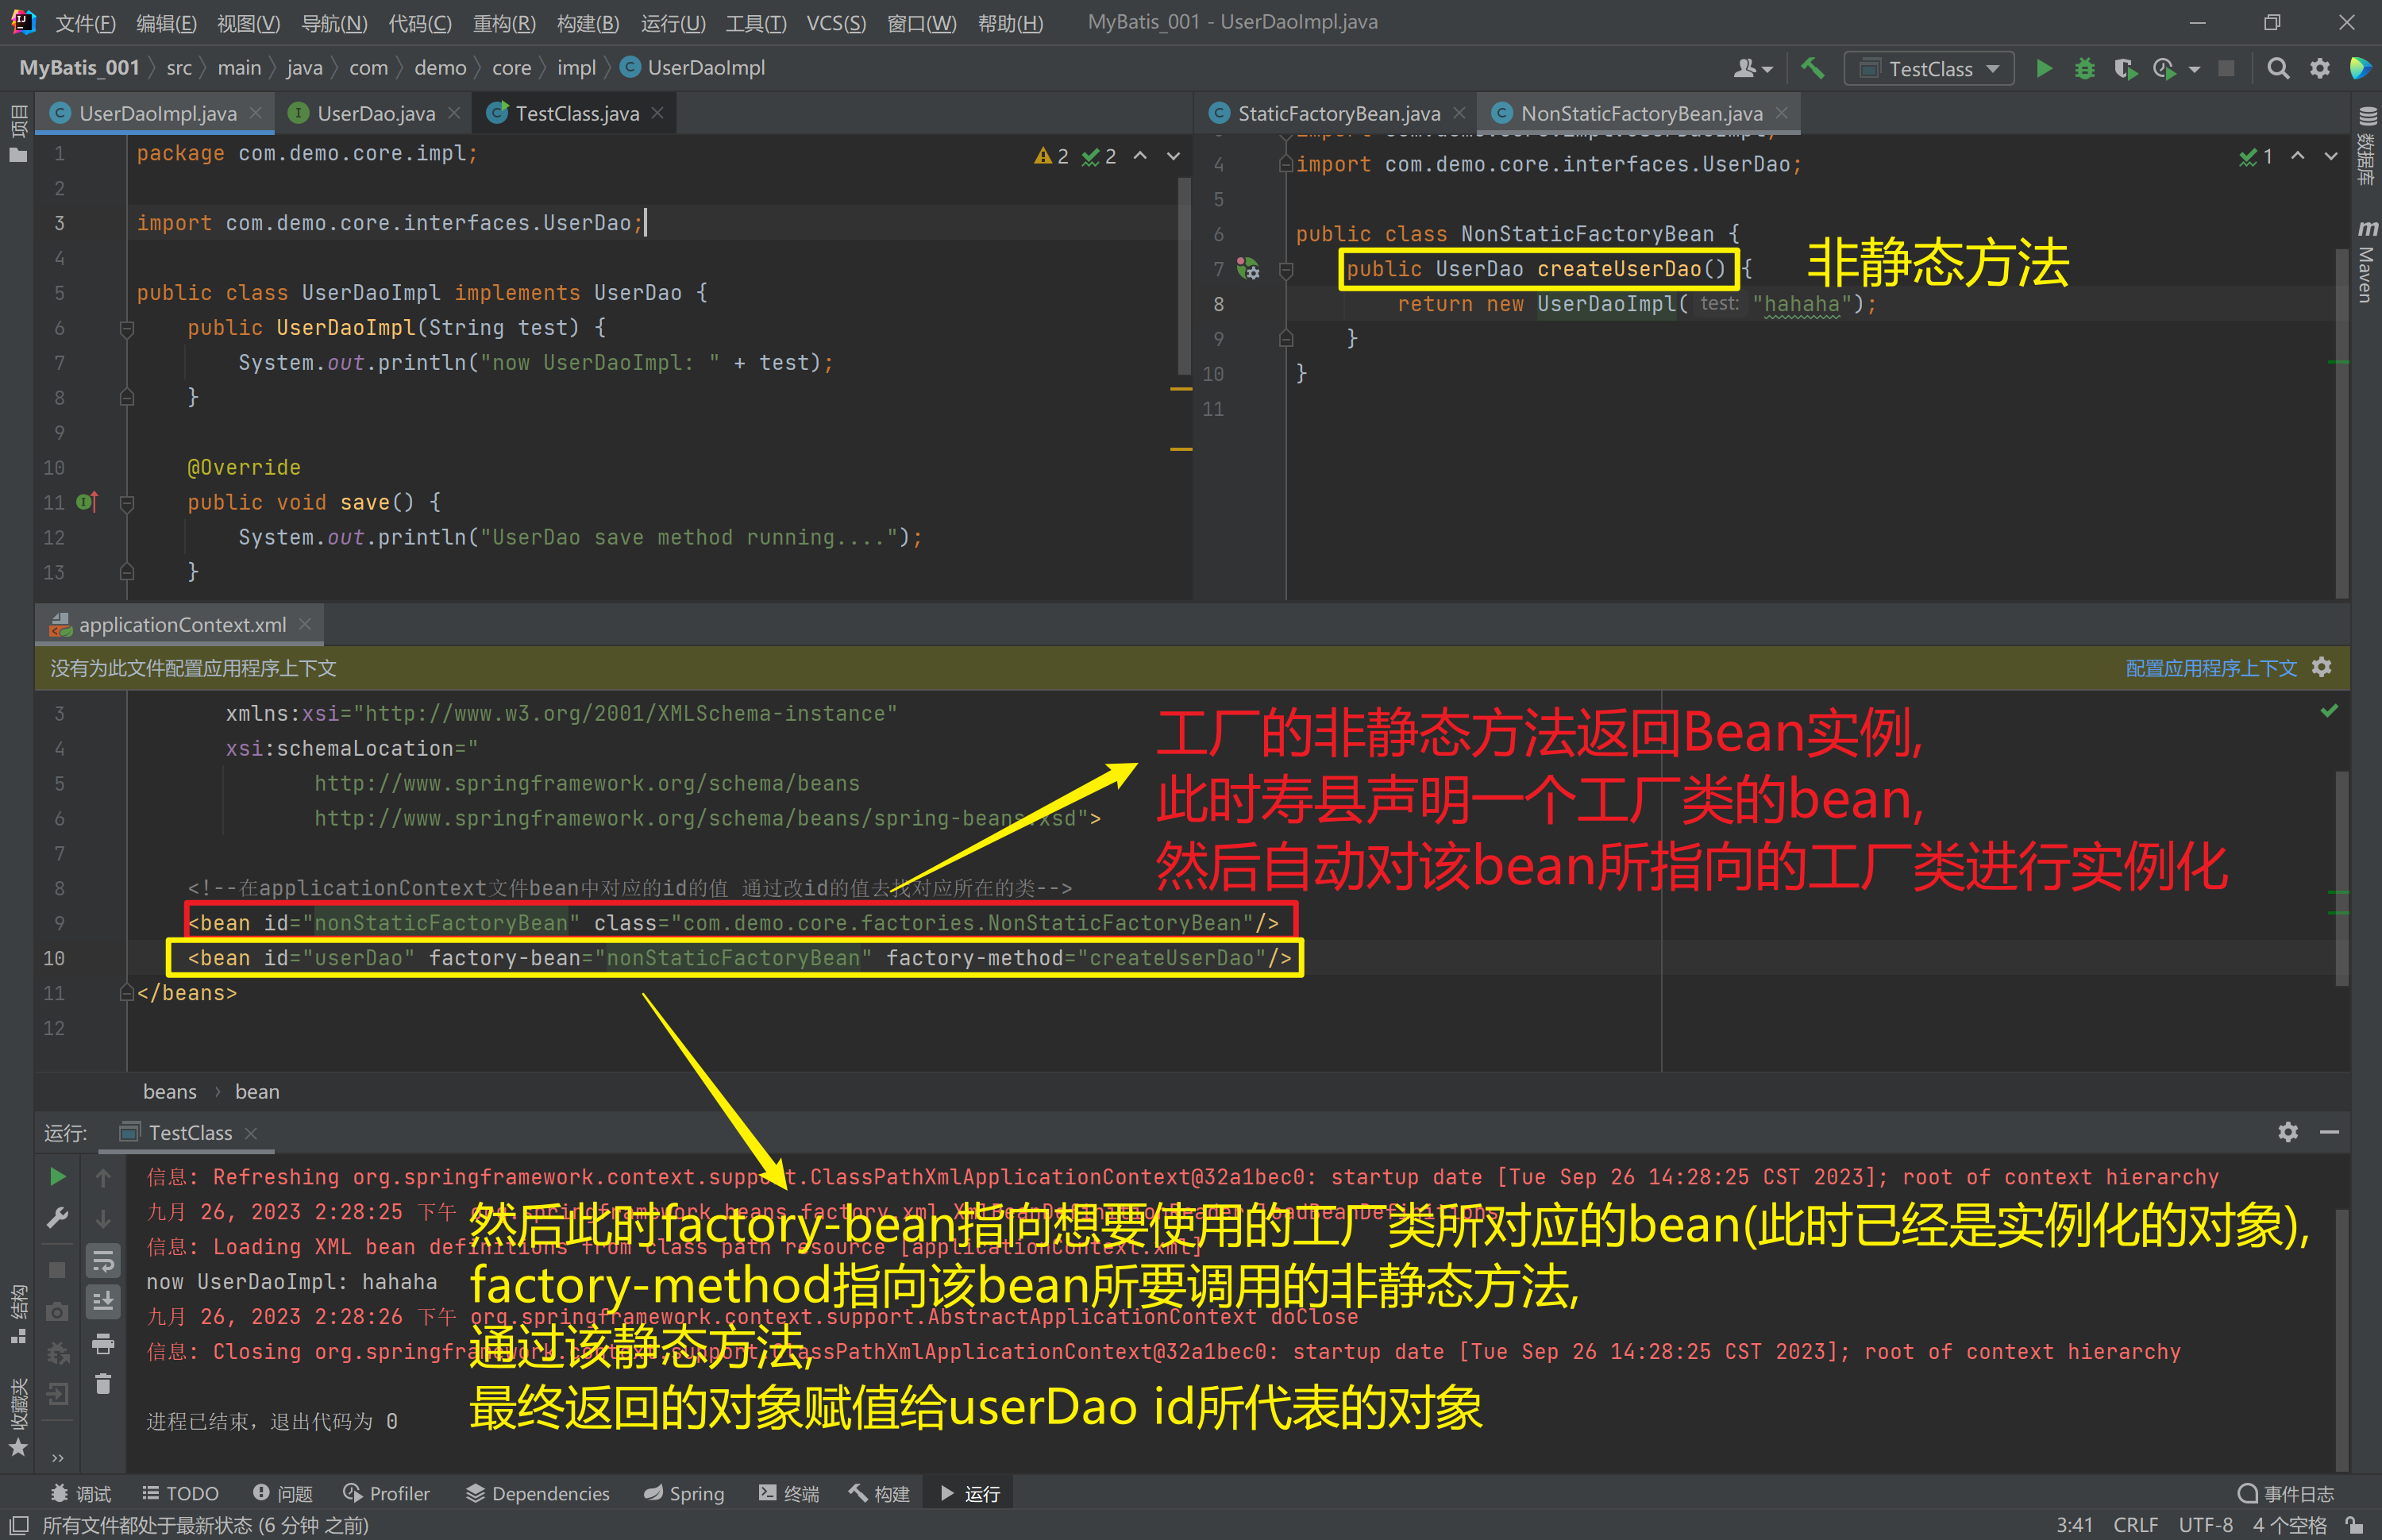Viewport: 2382px width, 1540px height.
Task: Switch to the UserDao.java tab
Action: (375, 113)
